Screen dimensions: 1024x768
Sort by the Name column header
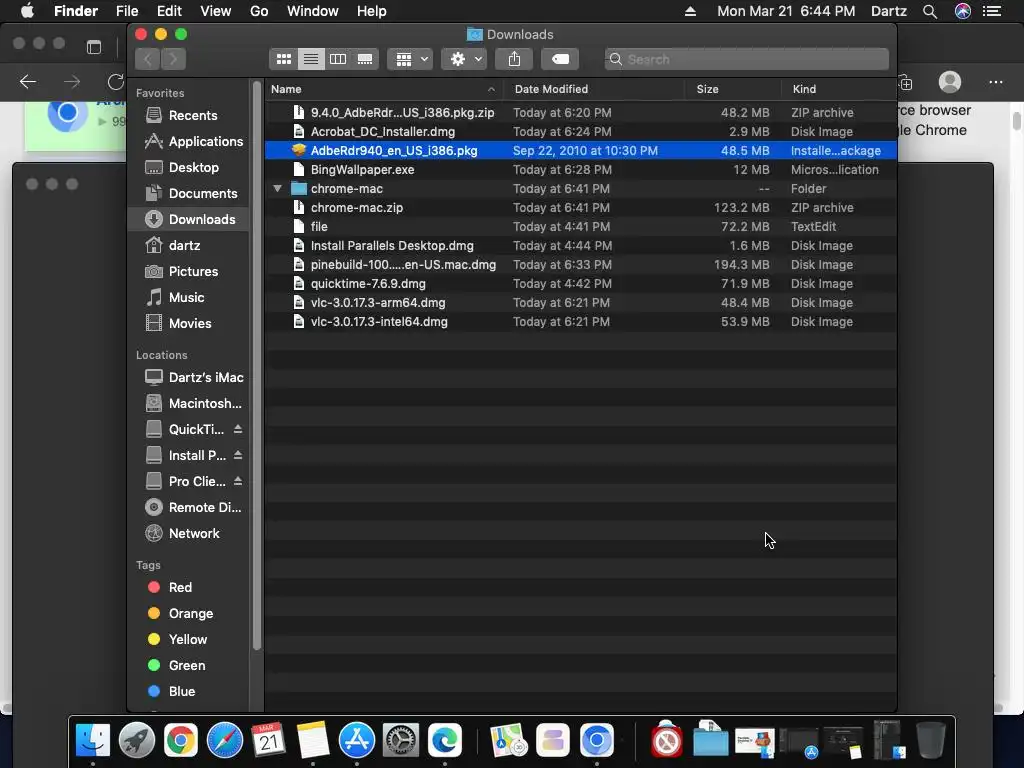[383, 89]
